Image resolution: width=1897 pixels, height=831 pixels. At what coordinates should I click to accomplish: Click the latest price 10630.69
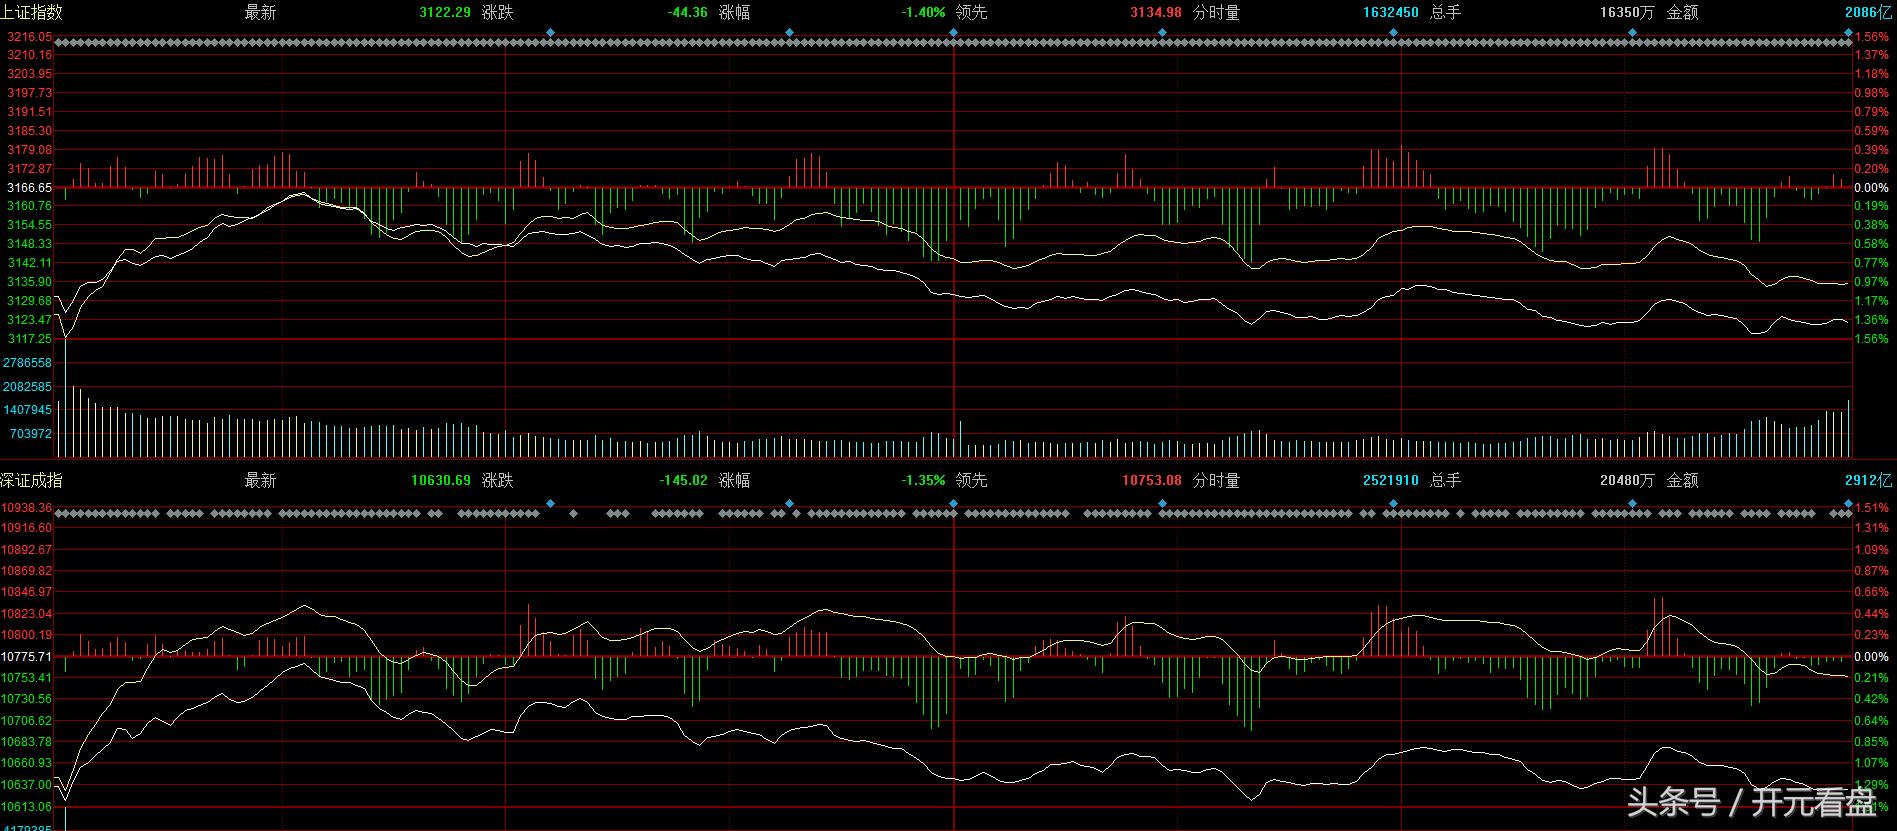pos(441,480)
